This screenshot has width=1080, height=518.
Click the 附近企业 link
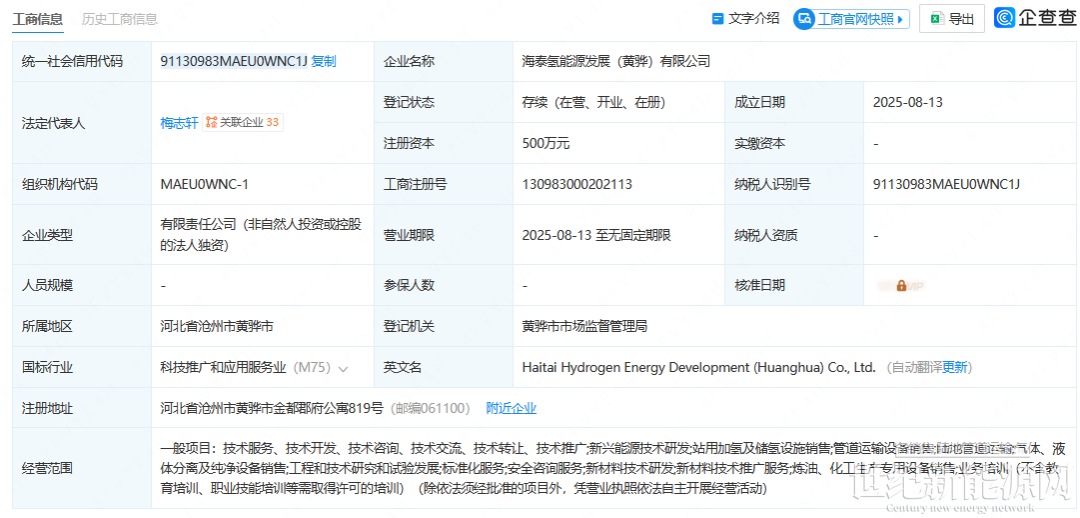[511, 408]
